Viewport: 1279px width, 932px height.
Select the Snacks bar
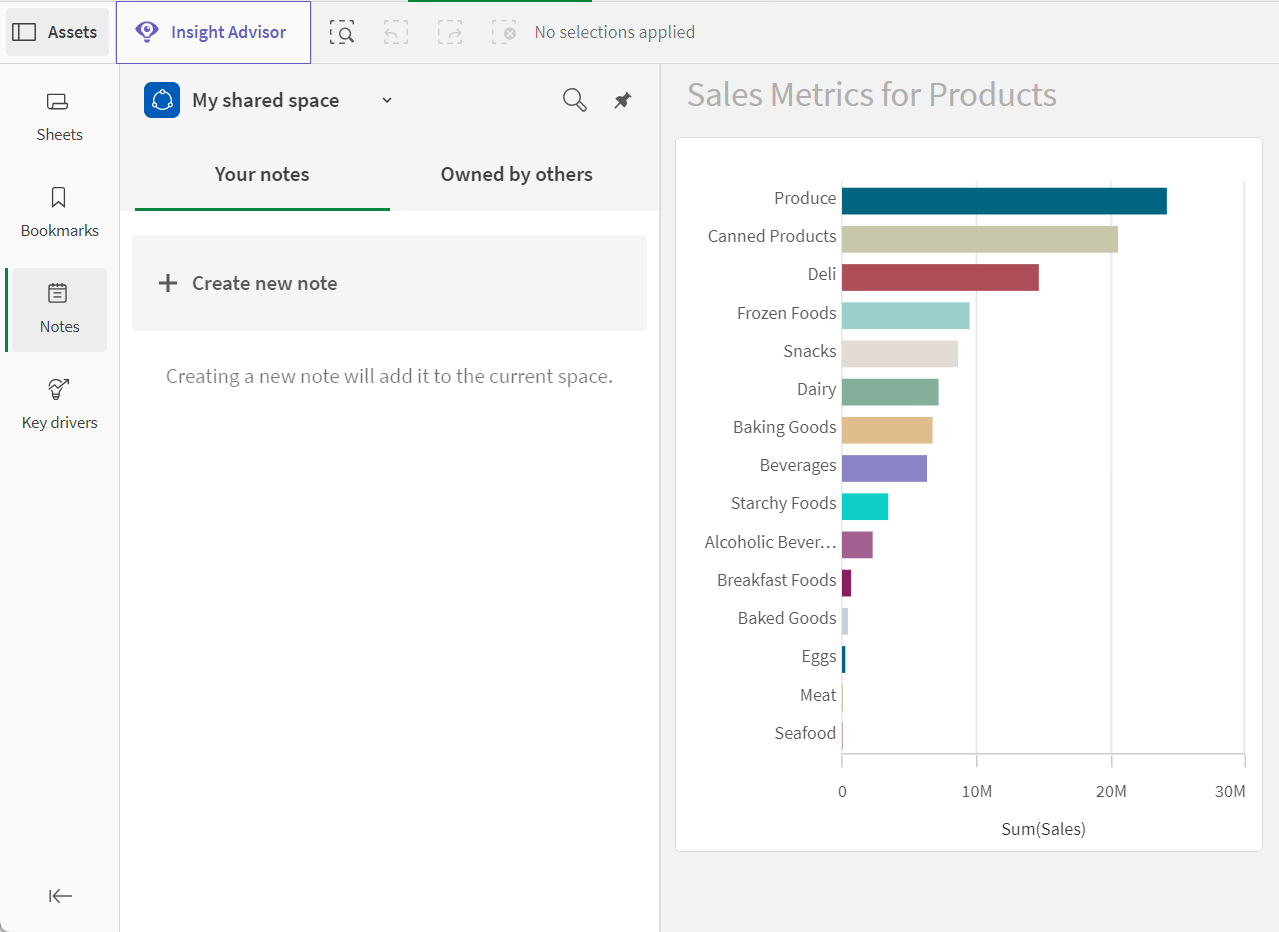(900, 353)
